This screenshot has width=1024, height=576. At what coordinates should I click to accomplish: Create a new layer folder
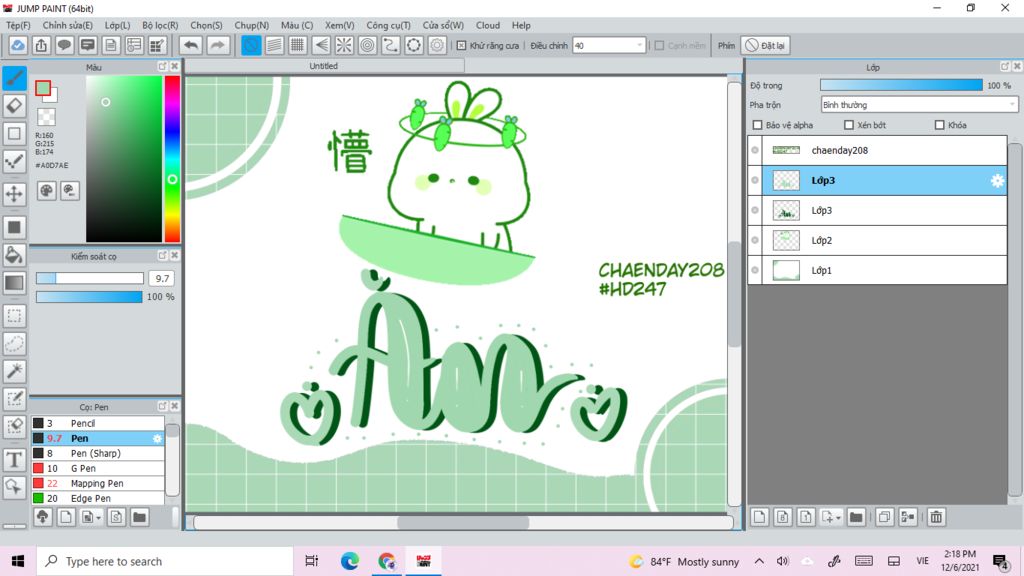[x=856, y=517]
